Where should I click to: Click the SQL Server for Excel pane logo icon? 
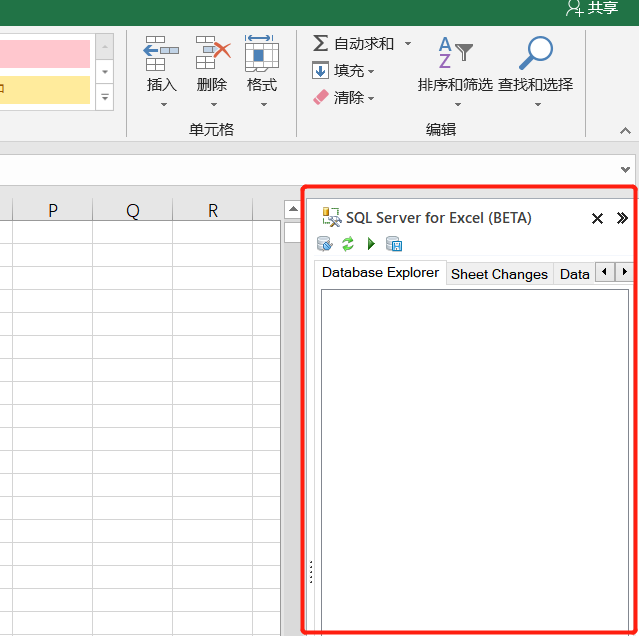click(x=332, y=217)
